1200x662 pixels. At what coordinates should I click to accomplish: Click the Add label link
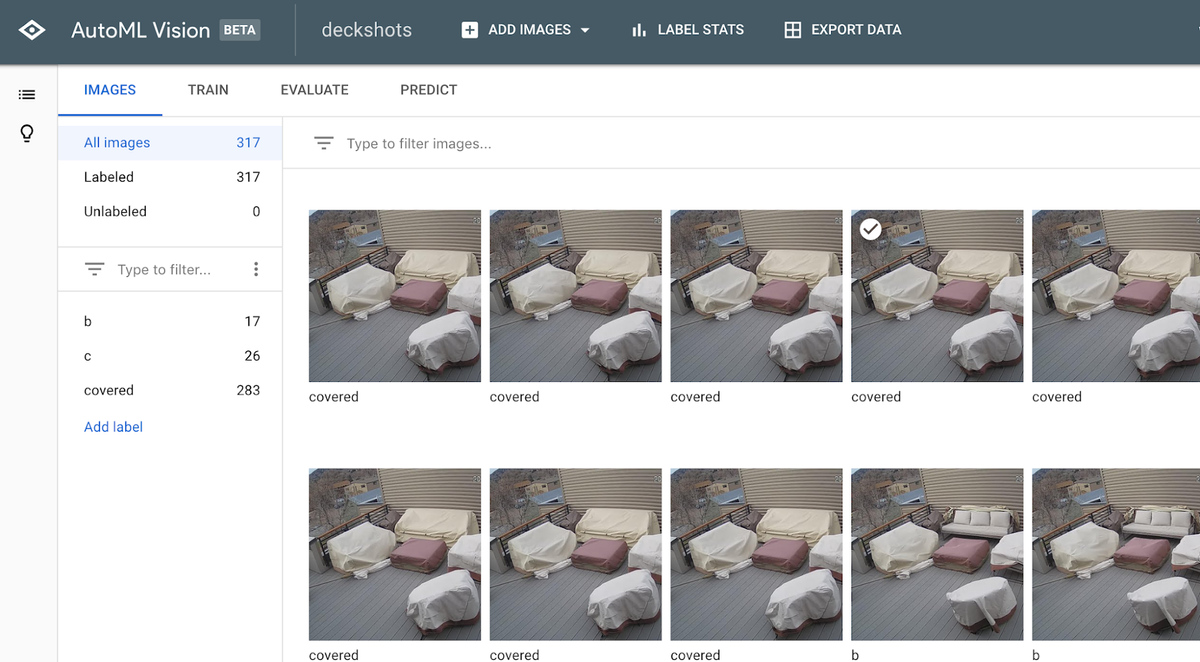(x=113, y=427)
